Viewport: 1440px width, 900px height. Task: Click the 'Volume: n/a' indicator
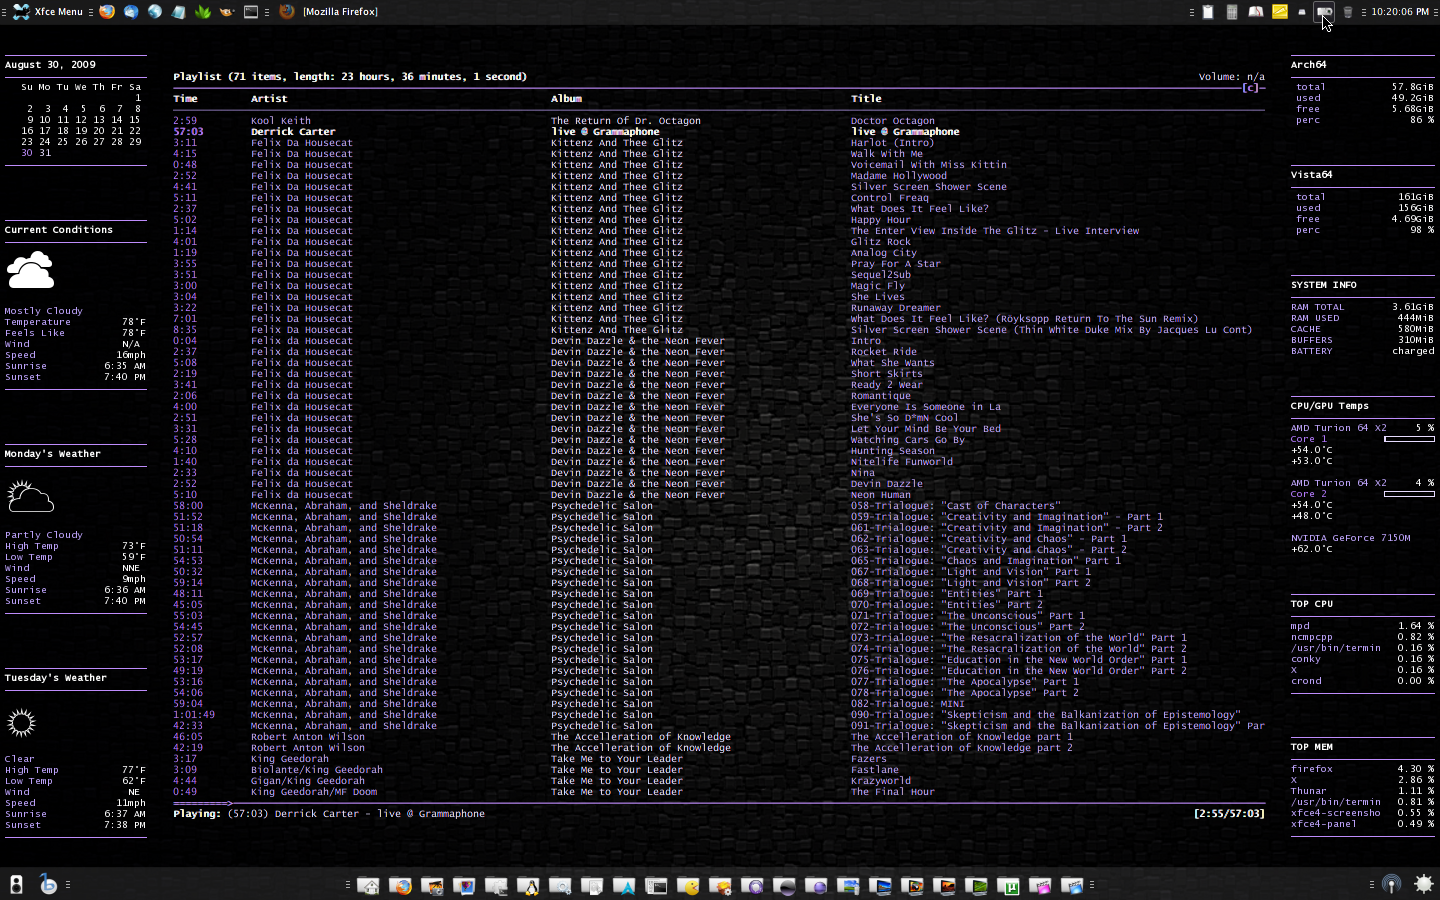coord(1232,77)
